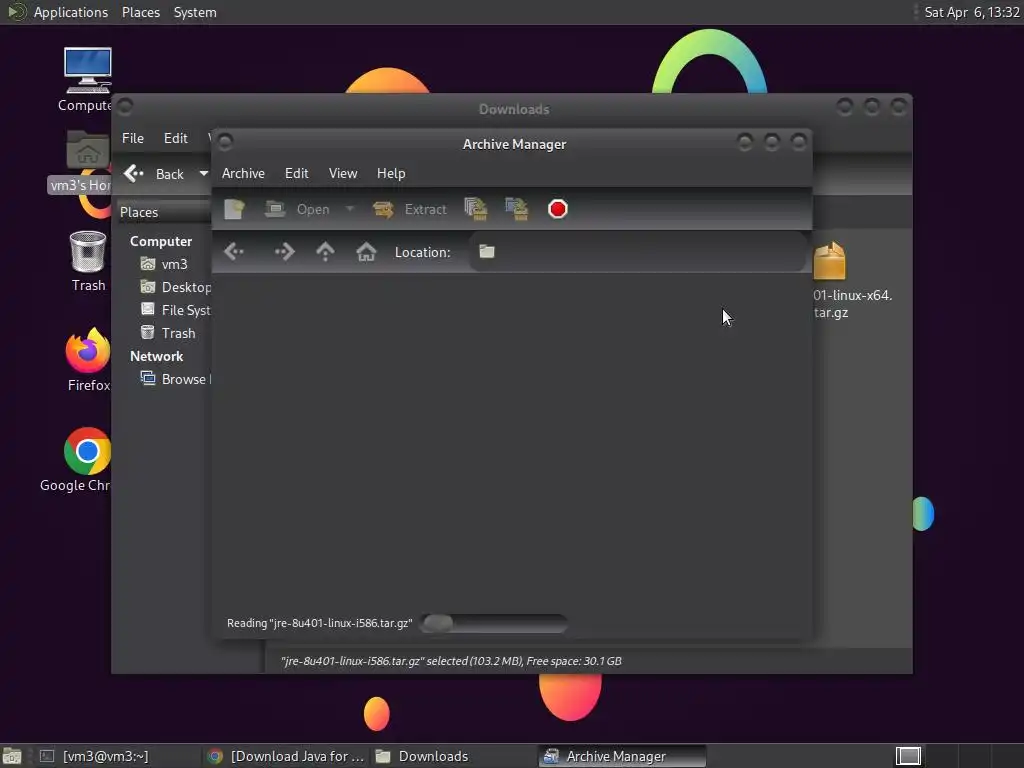
Task: Select Browse Network in sidebar
Action: tap(176, 379)
